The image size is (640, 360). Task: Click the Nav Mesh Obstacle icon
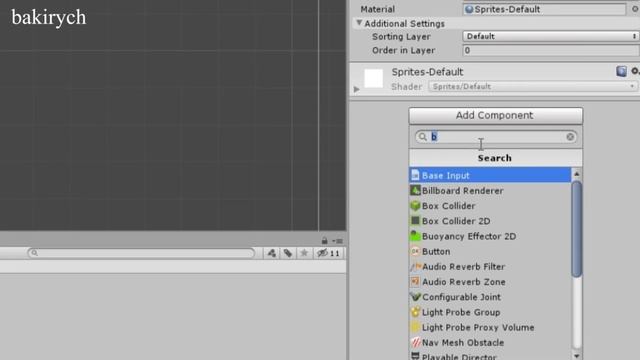[x=415, y=342]
